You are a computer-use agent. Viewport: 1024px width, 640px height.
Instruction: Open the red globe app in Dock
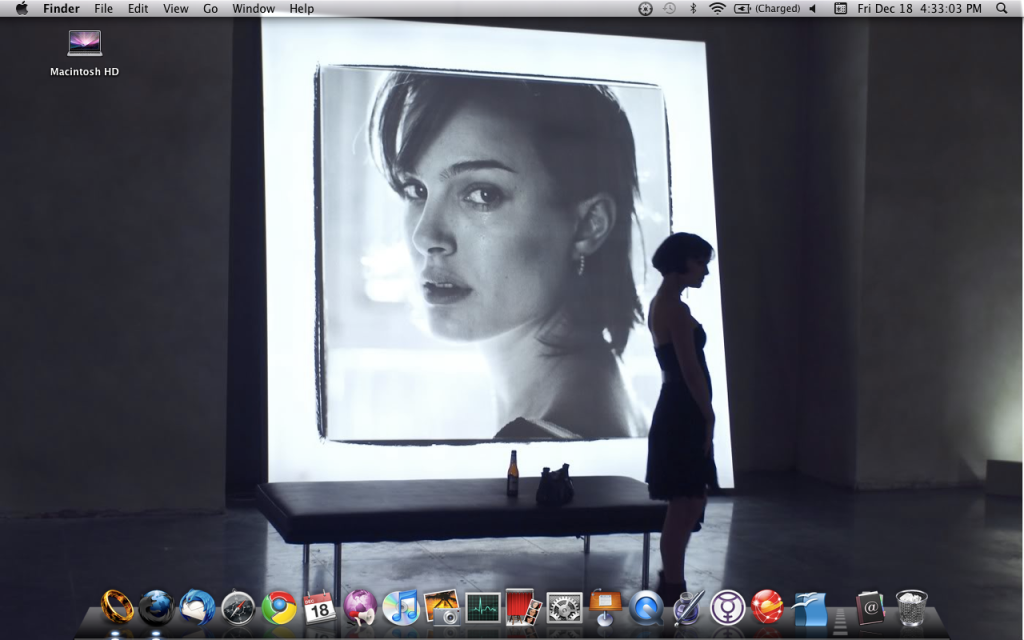point(767,607)
